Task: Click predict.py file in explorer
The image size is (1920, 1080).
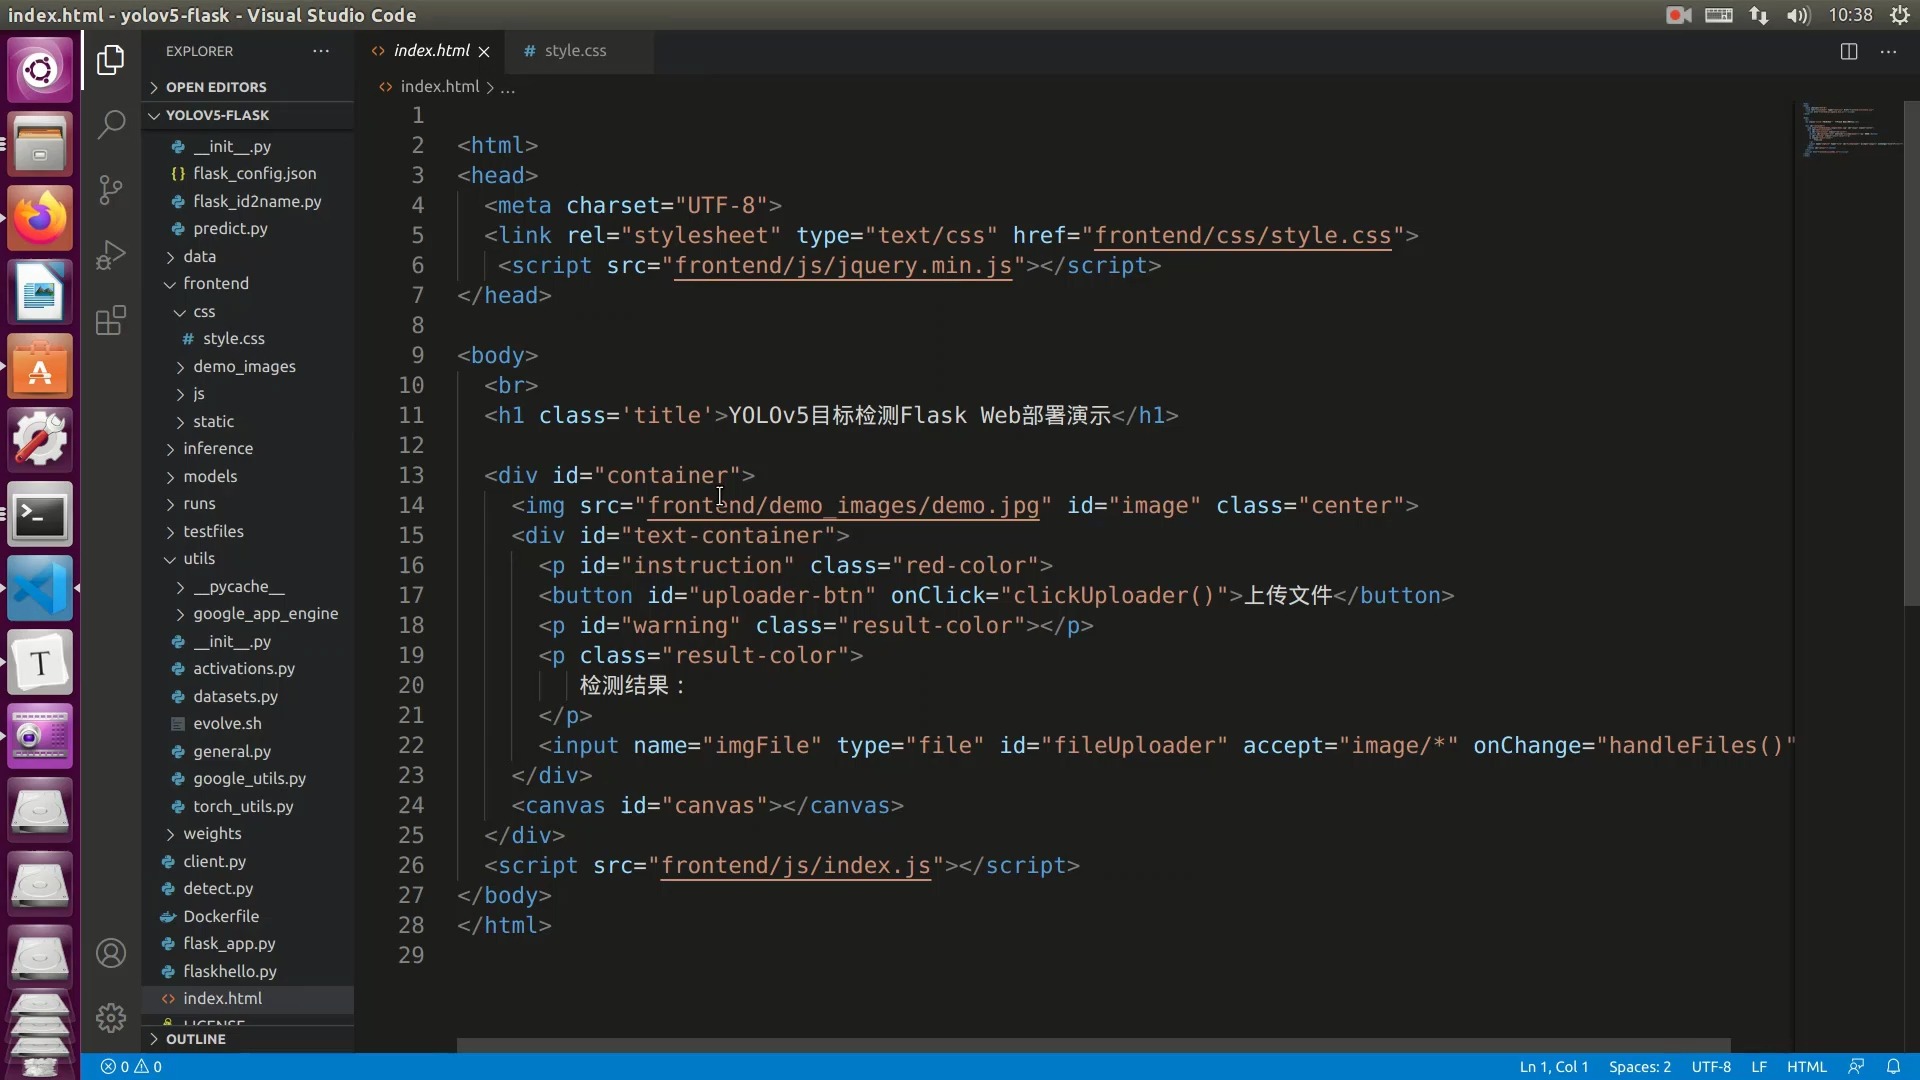Action: point(229,228)
